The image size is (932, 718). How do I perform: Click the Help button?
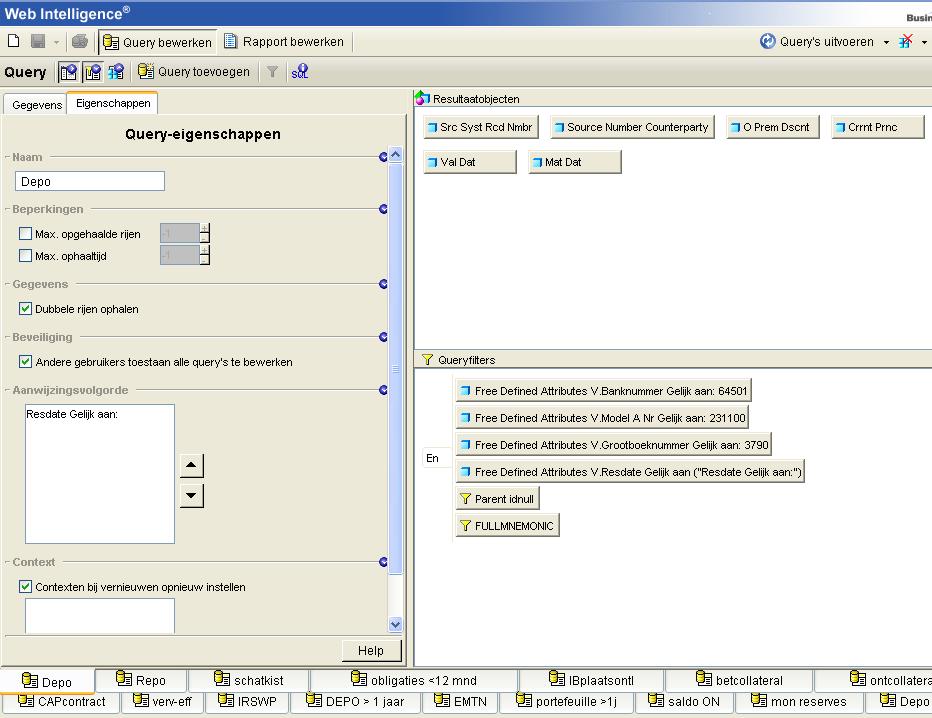pyautogui.click(x=370, y=650)
